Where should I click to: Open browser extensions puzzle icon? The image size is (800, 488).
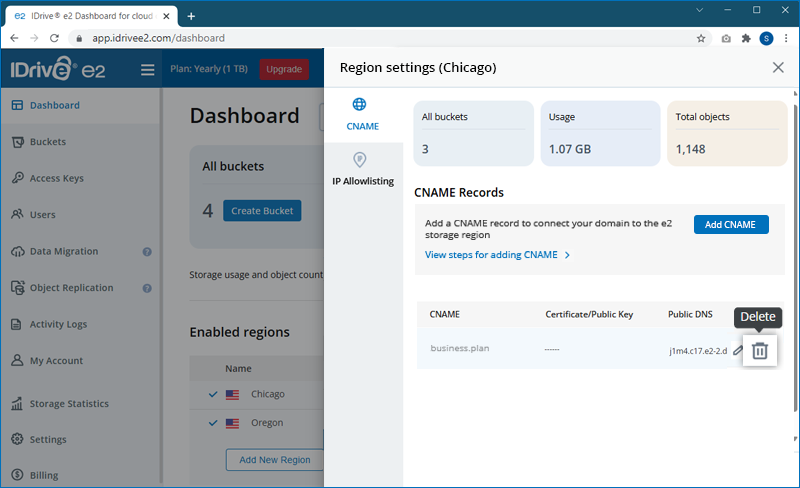point(746,39)
